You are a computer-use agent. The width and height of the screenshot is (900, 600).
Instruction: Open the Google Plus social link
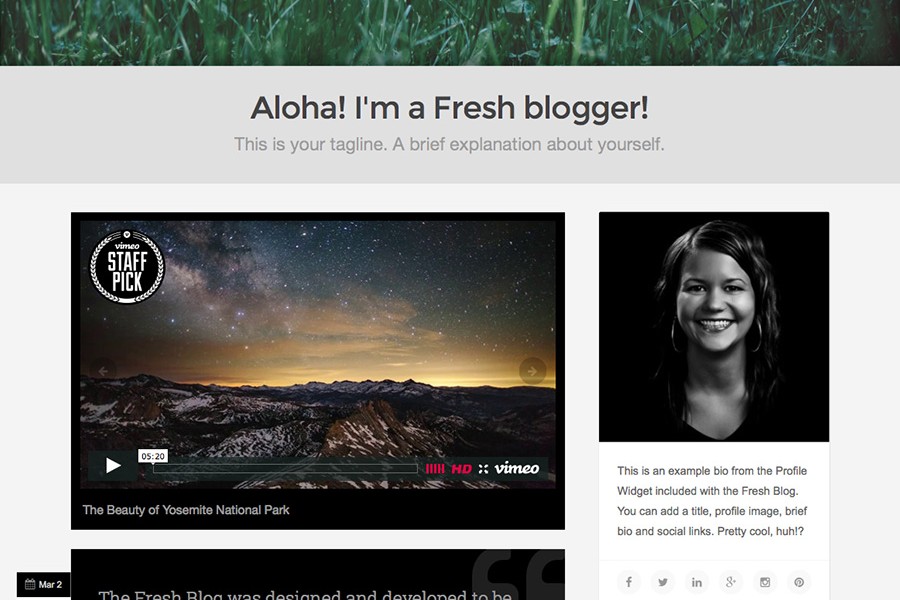click(x=731, y=582)
